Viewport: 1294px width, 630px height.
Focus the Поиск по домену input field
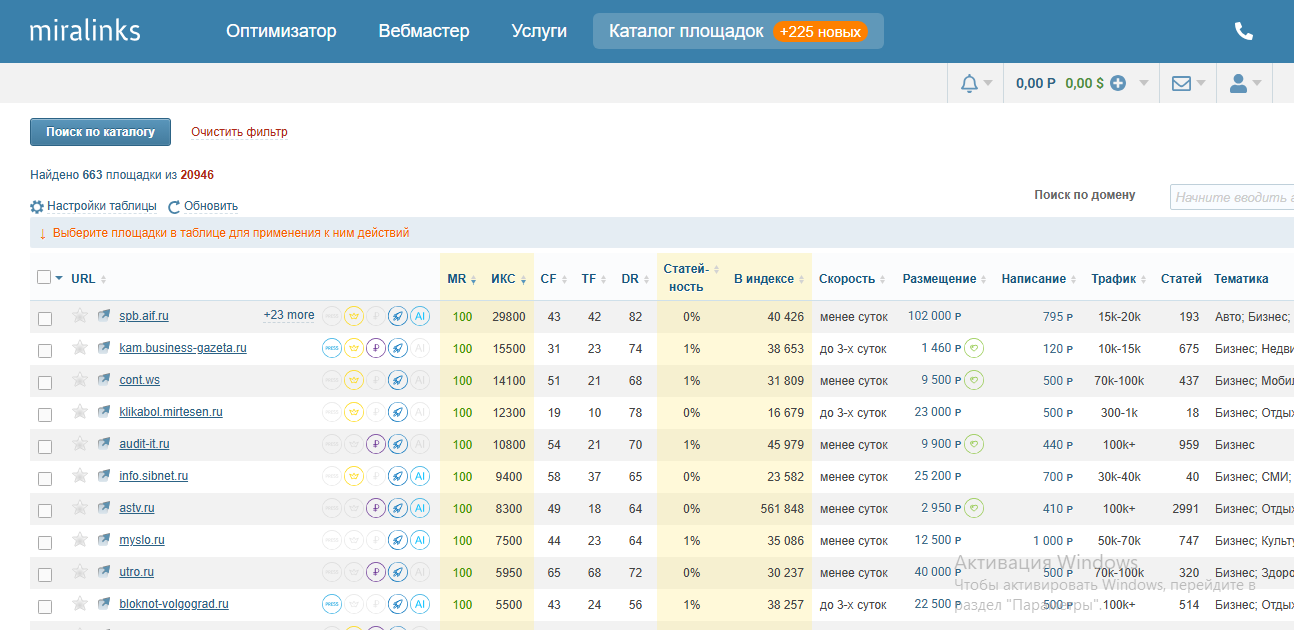pos(1231,197)
